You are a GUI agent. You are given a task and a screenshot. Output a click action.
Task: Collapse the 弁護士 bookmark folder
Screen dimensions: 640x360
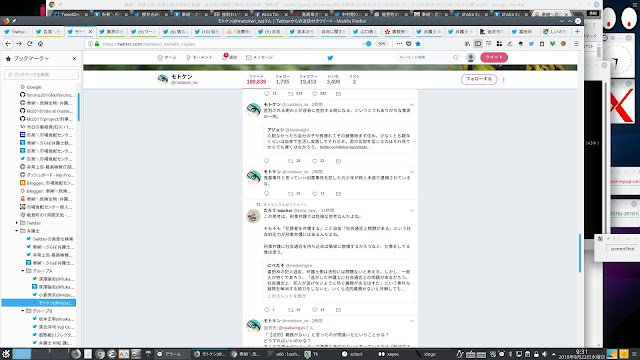pyautogui.click(x=17, y=231)
